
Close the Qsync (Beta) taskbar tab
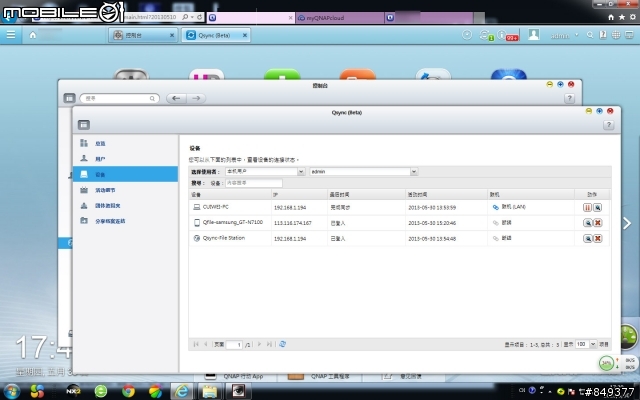click(245, 36)
